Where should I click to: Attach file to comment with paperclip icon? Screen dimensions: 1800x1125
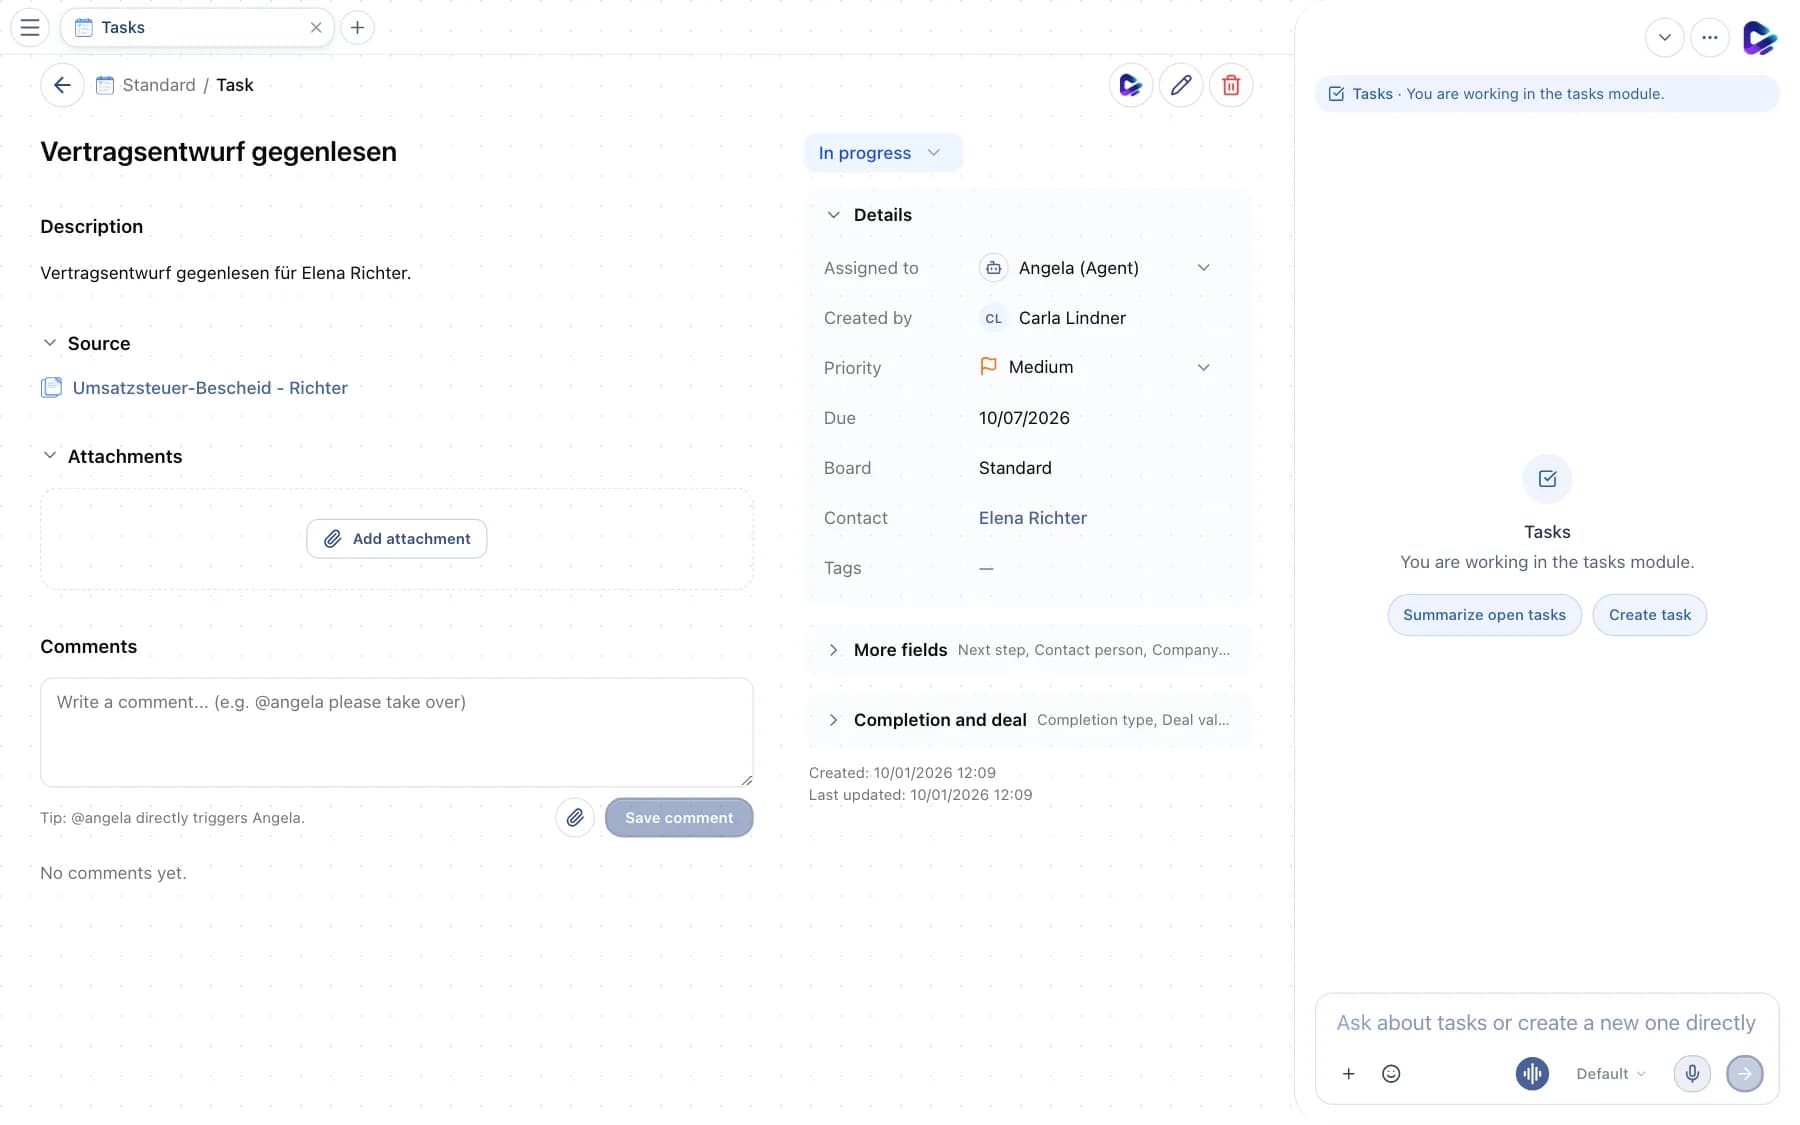click(x=575, y=817)
